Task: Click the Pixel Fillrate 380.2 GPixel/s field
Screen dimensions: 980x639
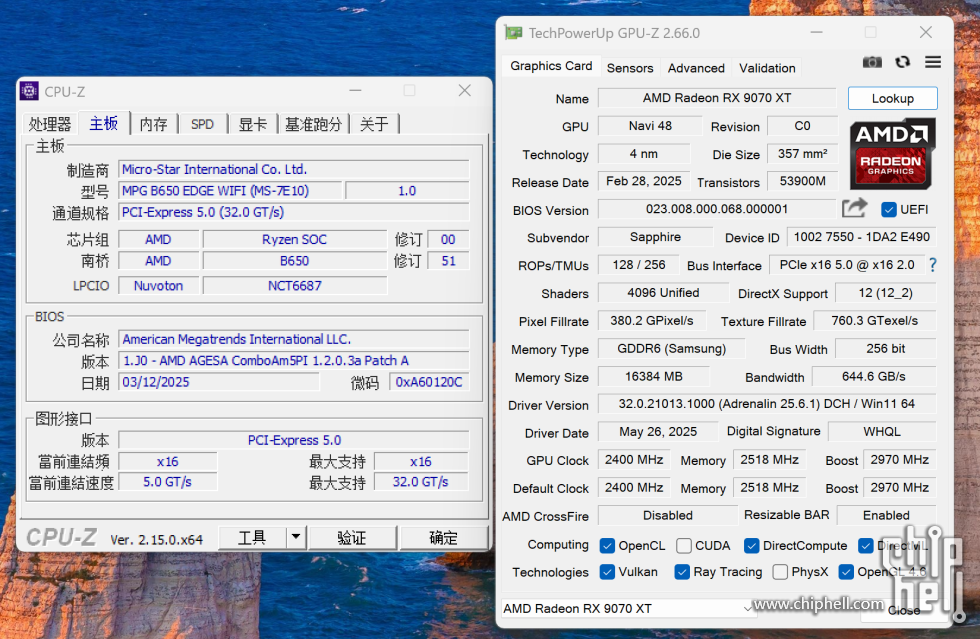Action: (x=652, y=321)
